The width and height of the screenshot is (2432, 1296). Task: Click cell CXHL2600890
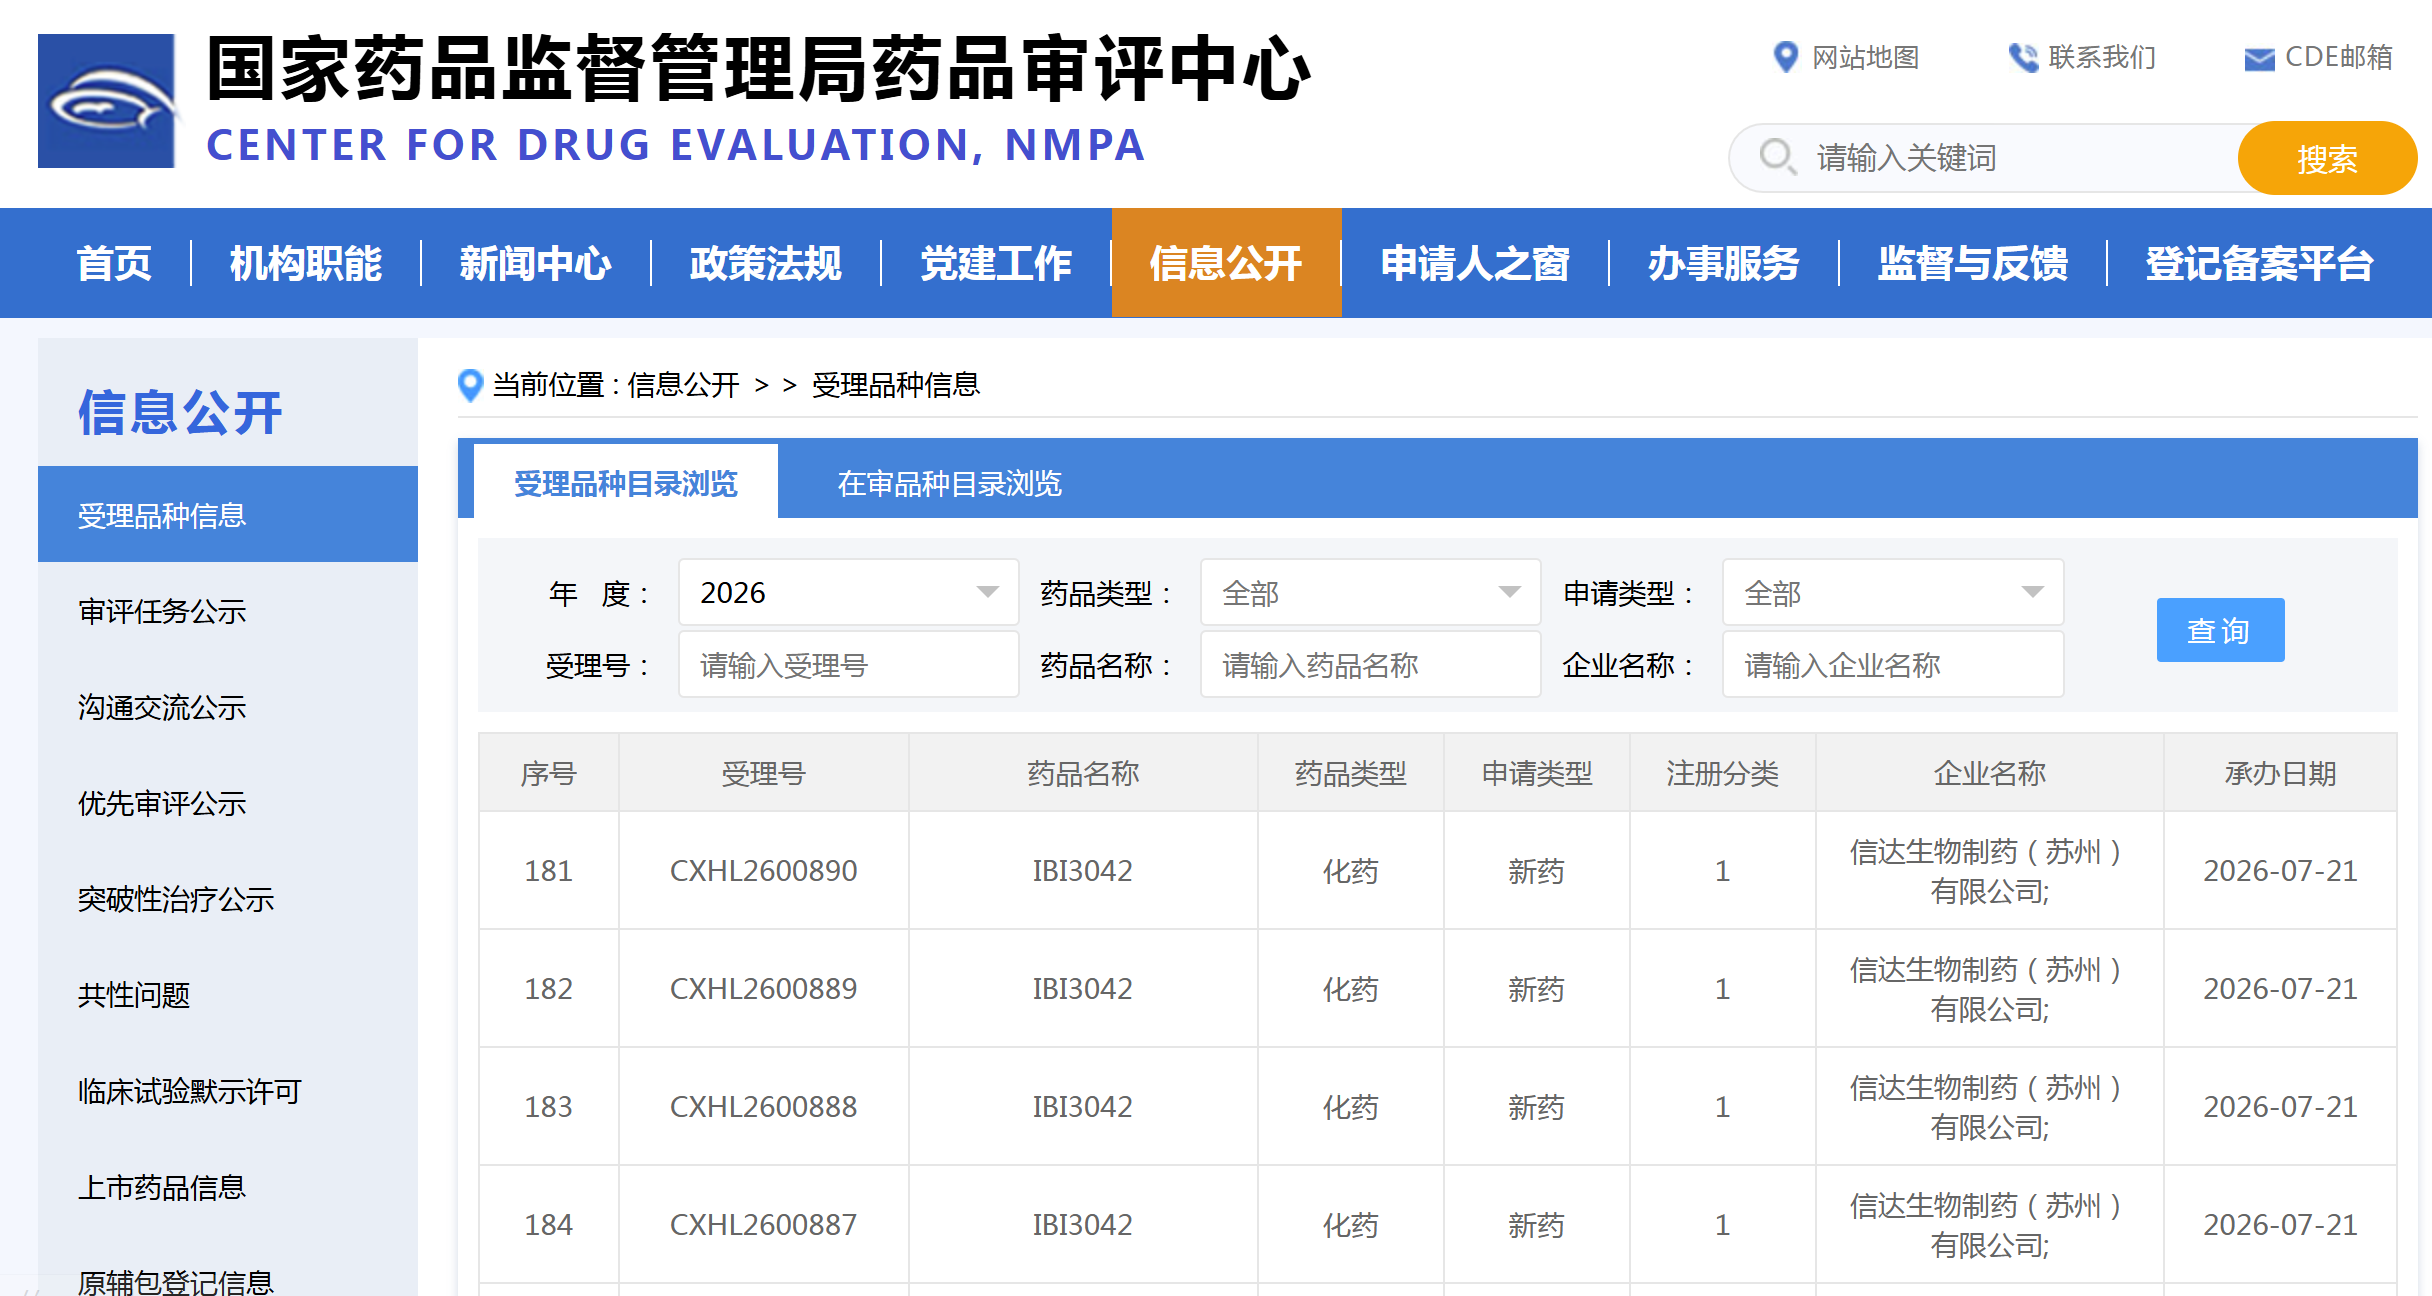click(x=763, y=871)
